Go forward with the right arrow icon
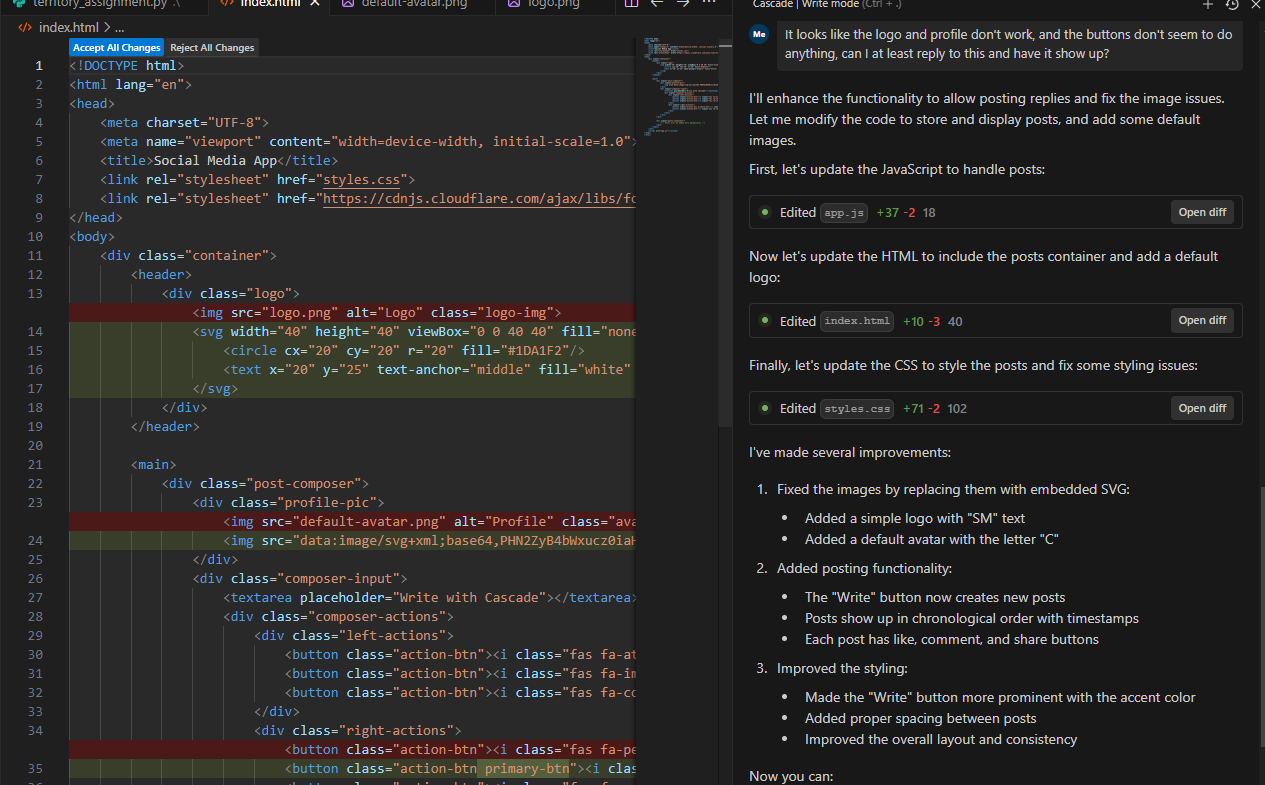This screenshot has width=1265, height=785. pyautogui.click(x=683, y=4)
